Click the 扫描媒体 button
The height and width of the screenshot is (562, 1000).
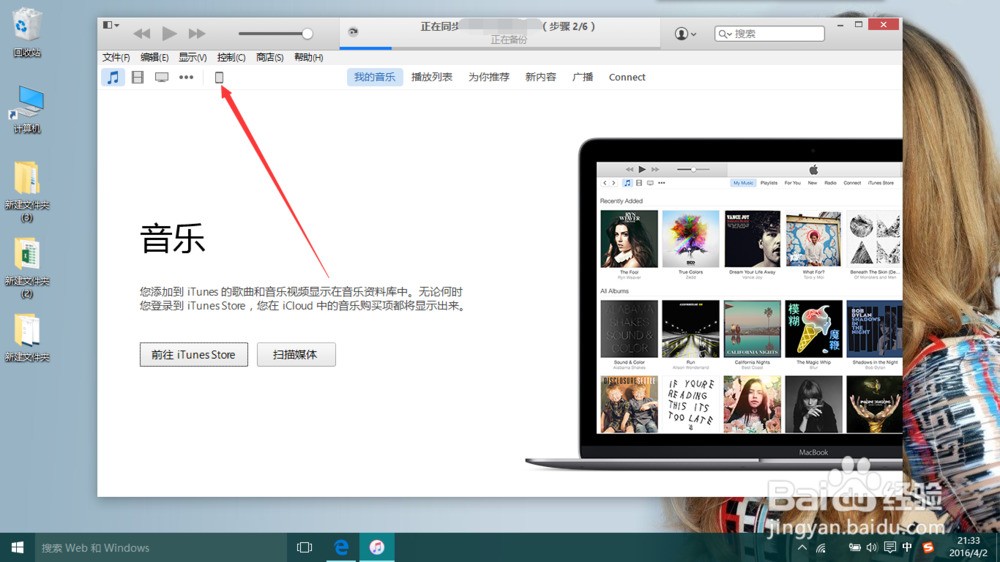(296, 355)
